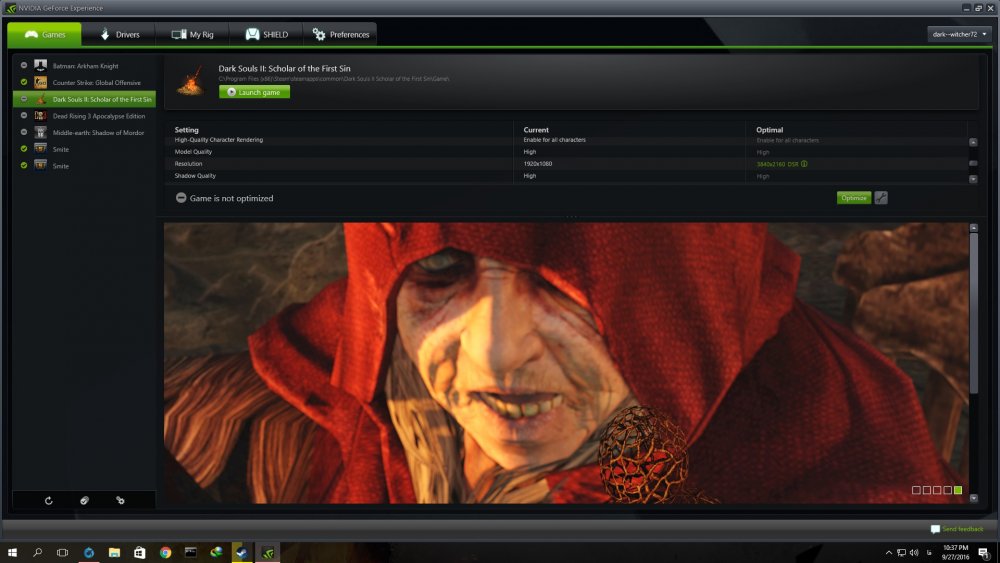The height and width of the screenshot is (563, 1000).
Task: Click the settings list scroll-up arrow
Action: pos(973,142)
